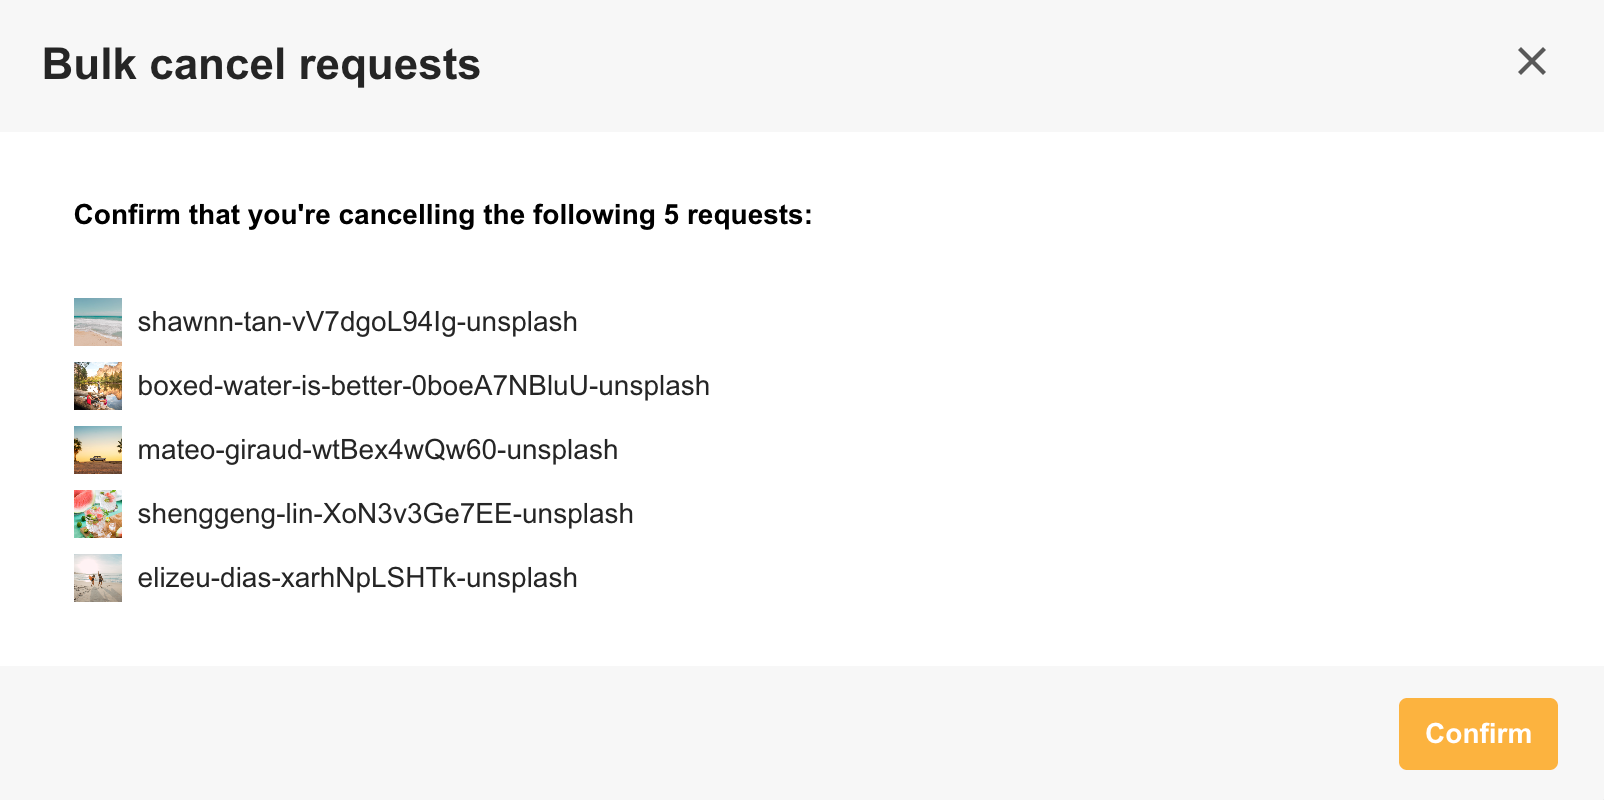Select the mateo-giraud-wtBex4wQw60-unsplash file name
Viewport: 1604px width, 800px height.
(378, 450)
